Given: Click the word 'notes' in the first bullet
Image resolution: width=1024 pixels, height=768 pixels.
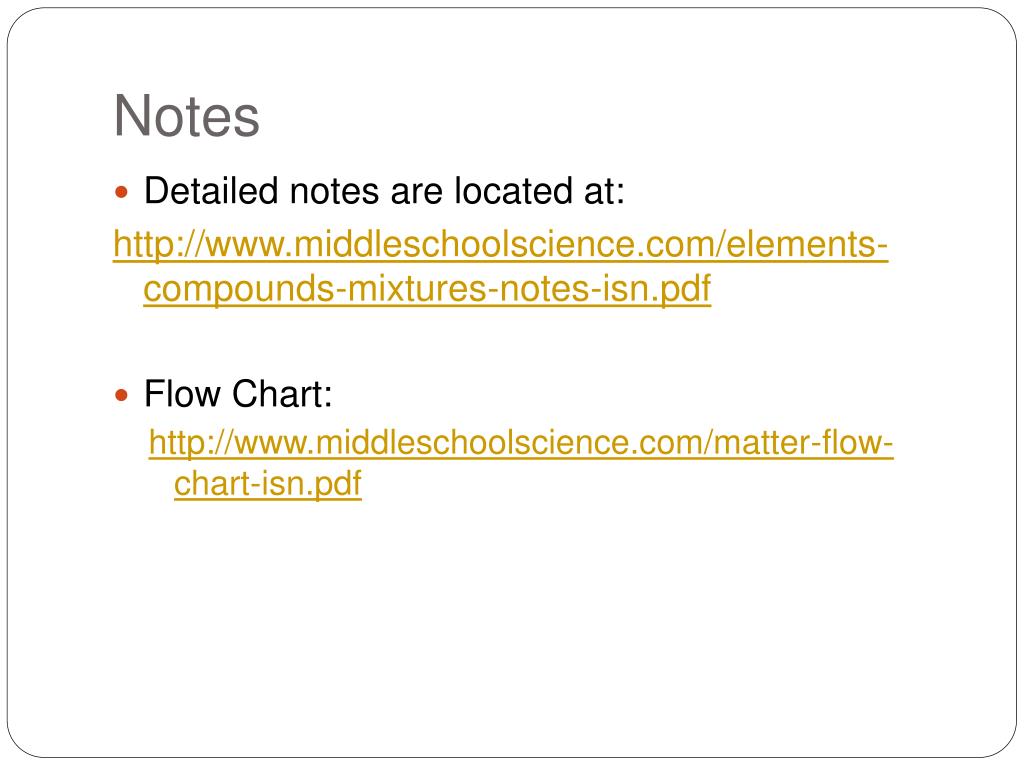Looking at the screenshot, I should point(334,191).
